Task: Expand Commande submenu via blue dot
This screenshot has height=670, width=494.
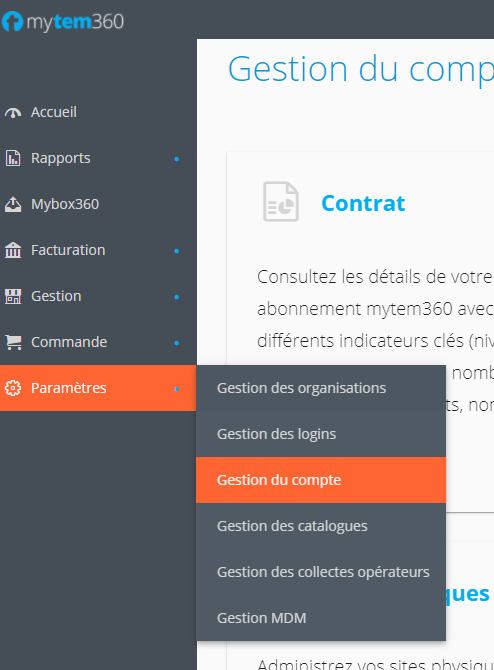Action: tap(176, 343)
